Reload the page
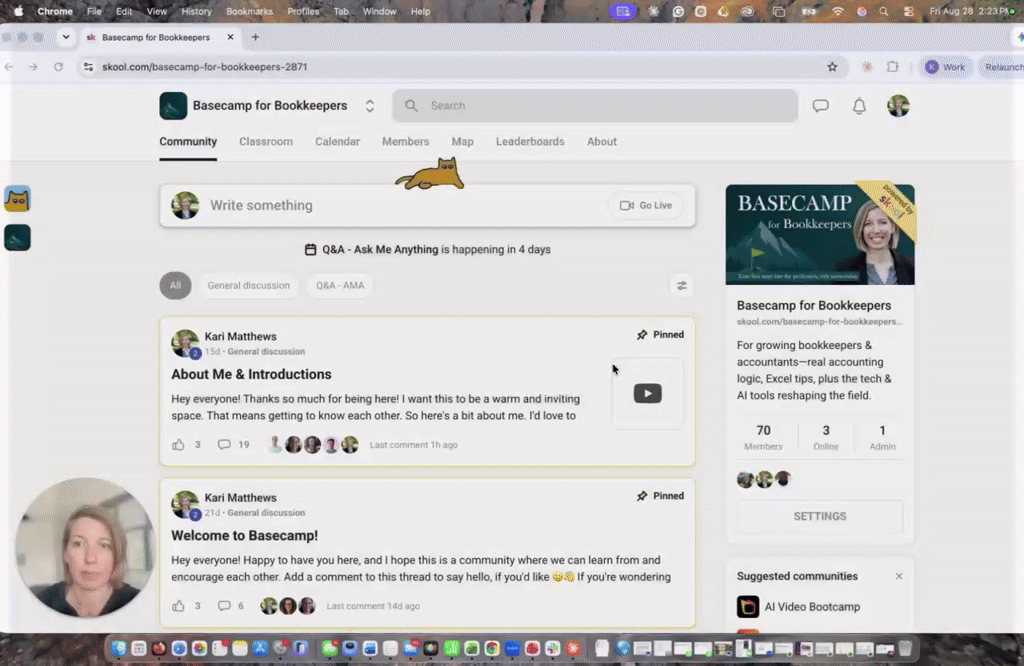Viewport: 1024px width, 666px height. click(59, 67)
